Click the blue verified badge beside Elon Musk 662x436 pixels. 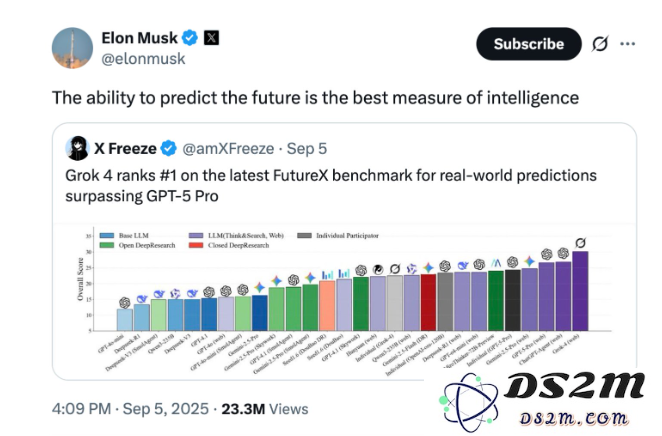(188, 38)
